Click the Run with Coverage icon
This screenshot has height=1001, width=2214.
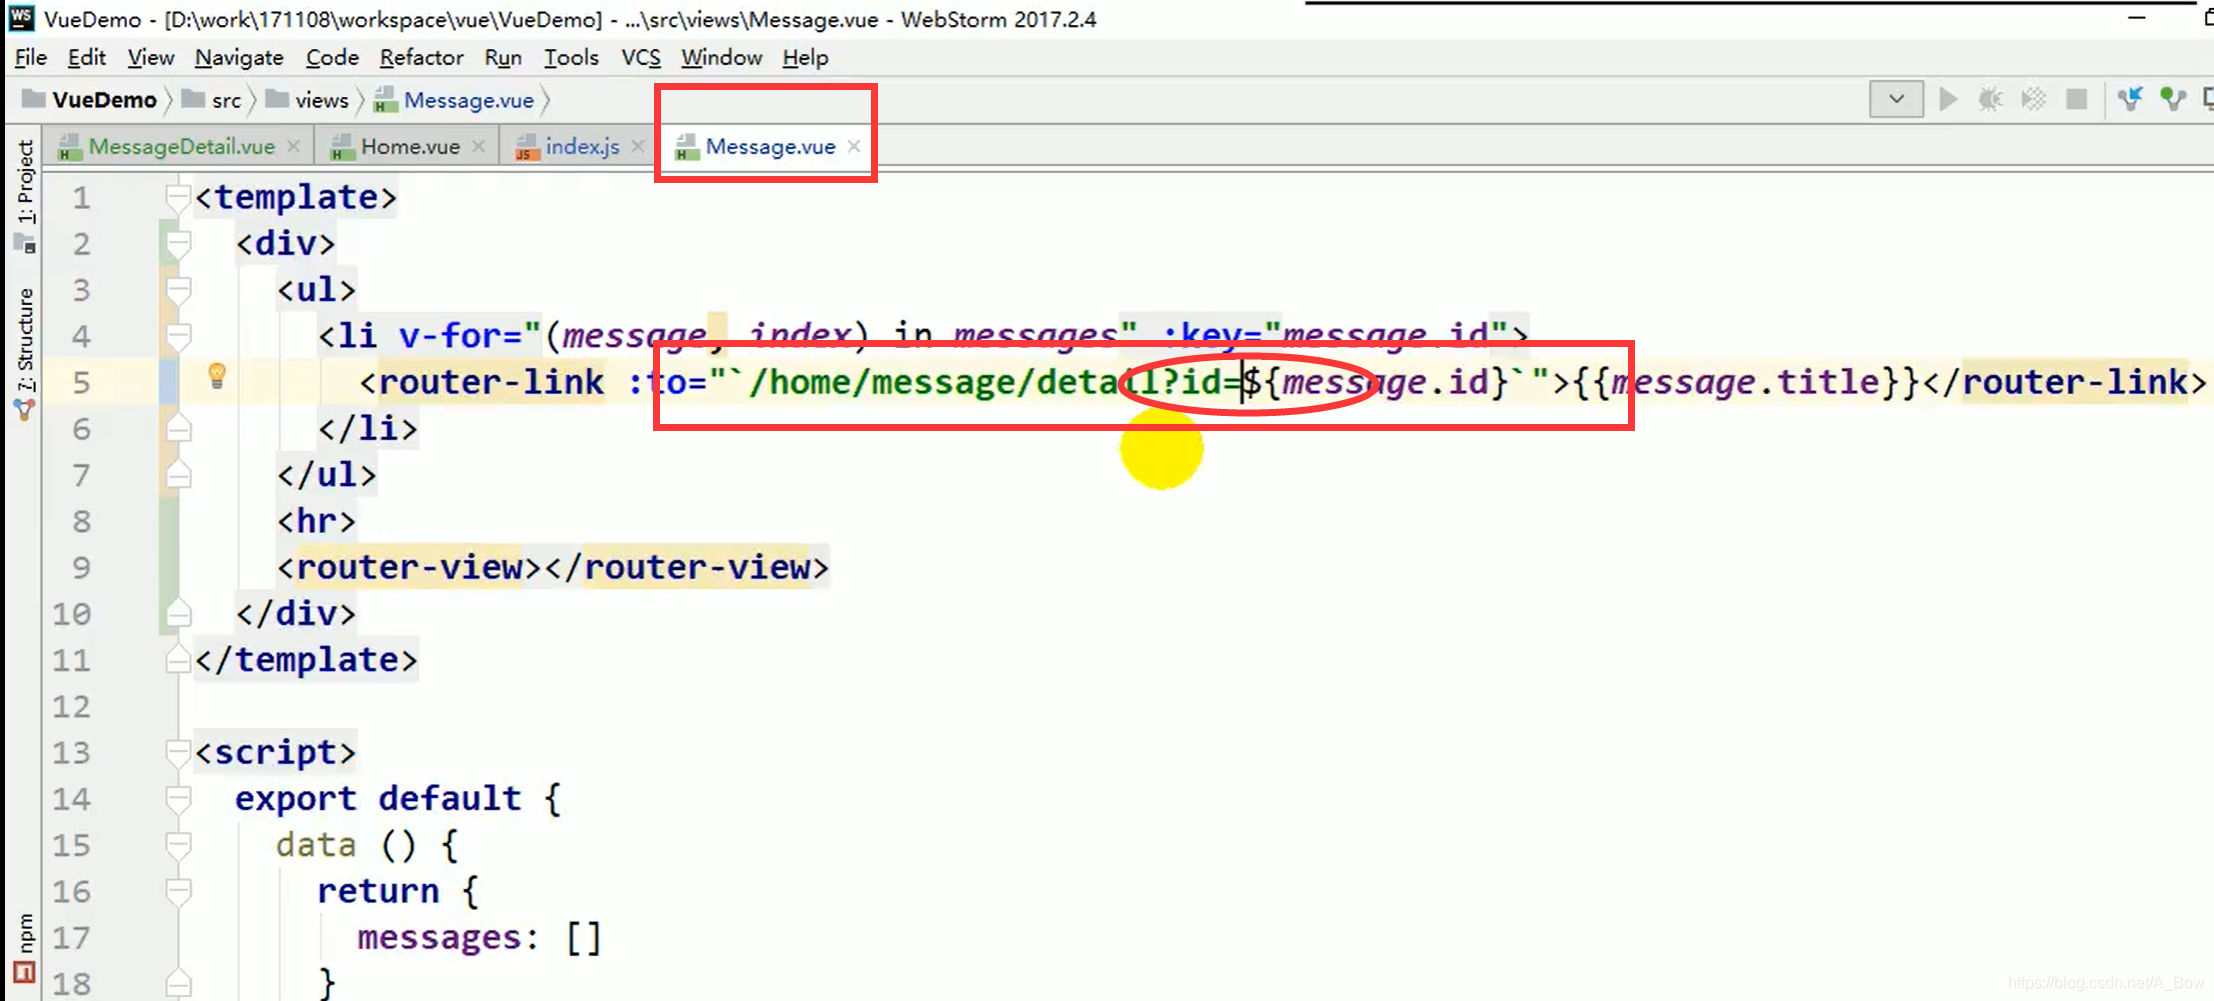click(x=2033, y=99)
